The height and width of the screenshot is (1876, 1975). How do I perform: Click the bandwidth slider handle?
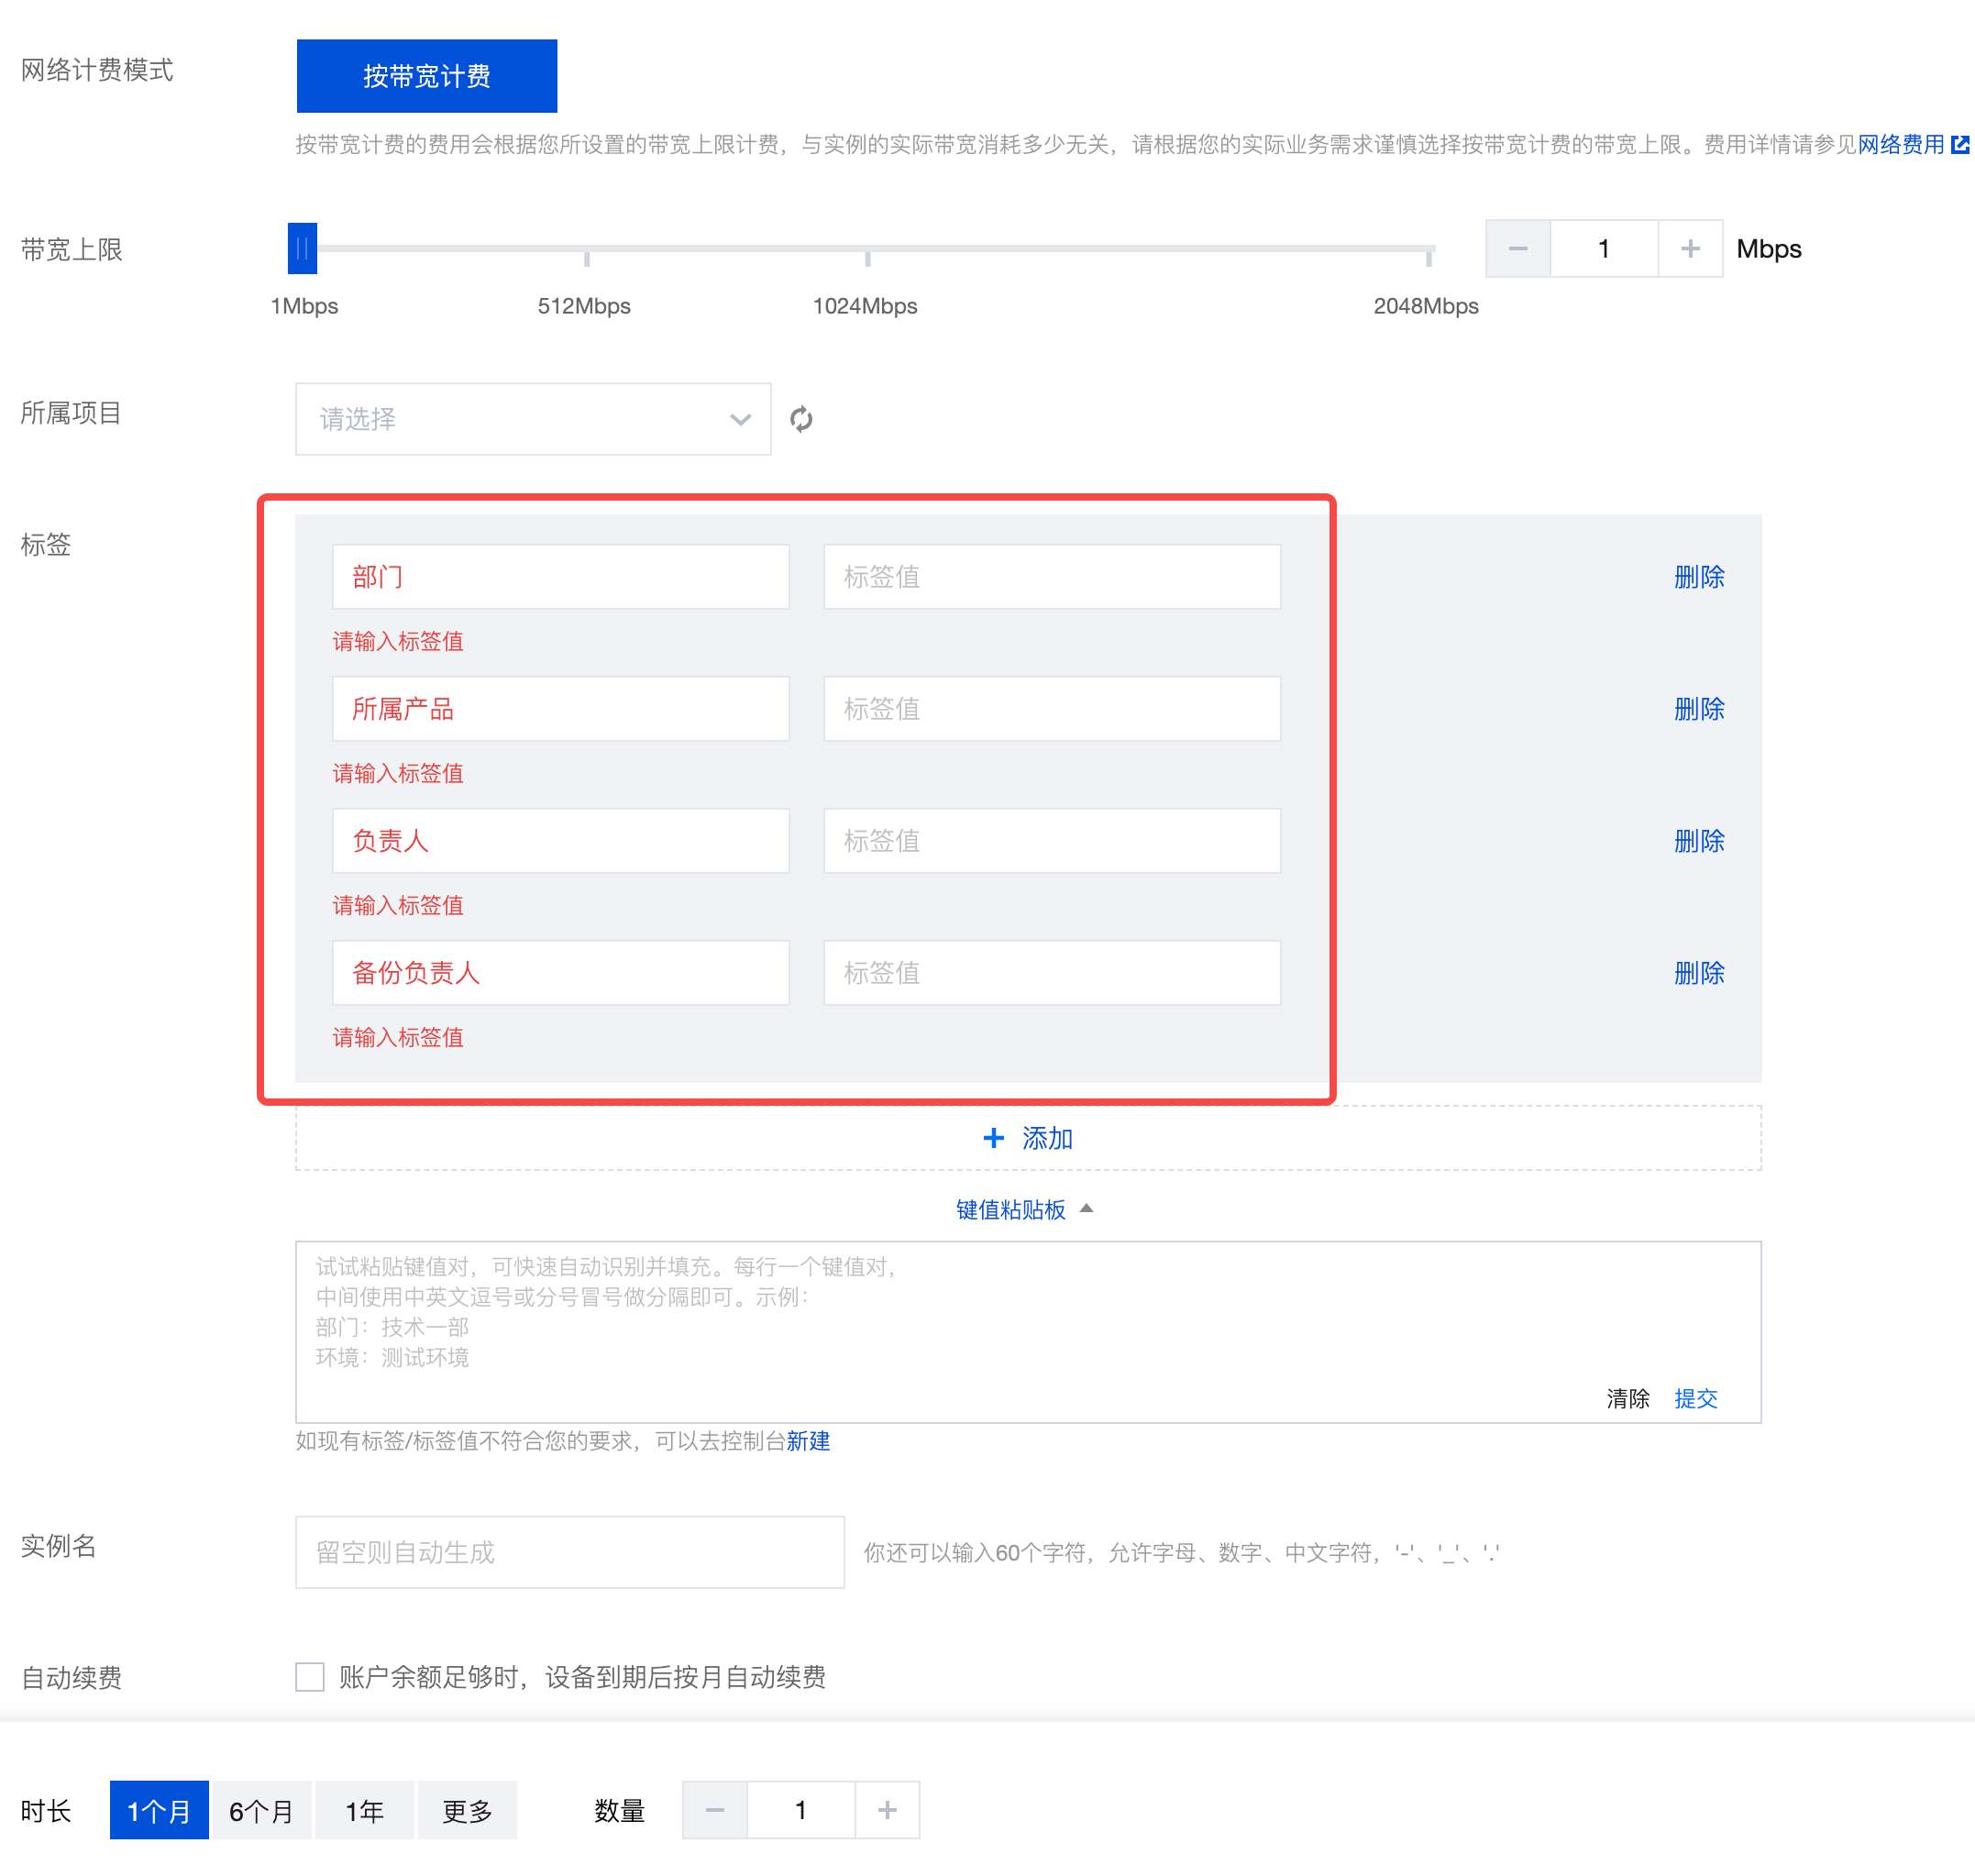coord(302,249)
